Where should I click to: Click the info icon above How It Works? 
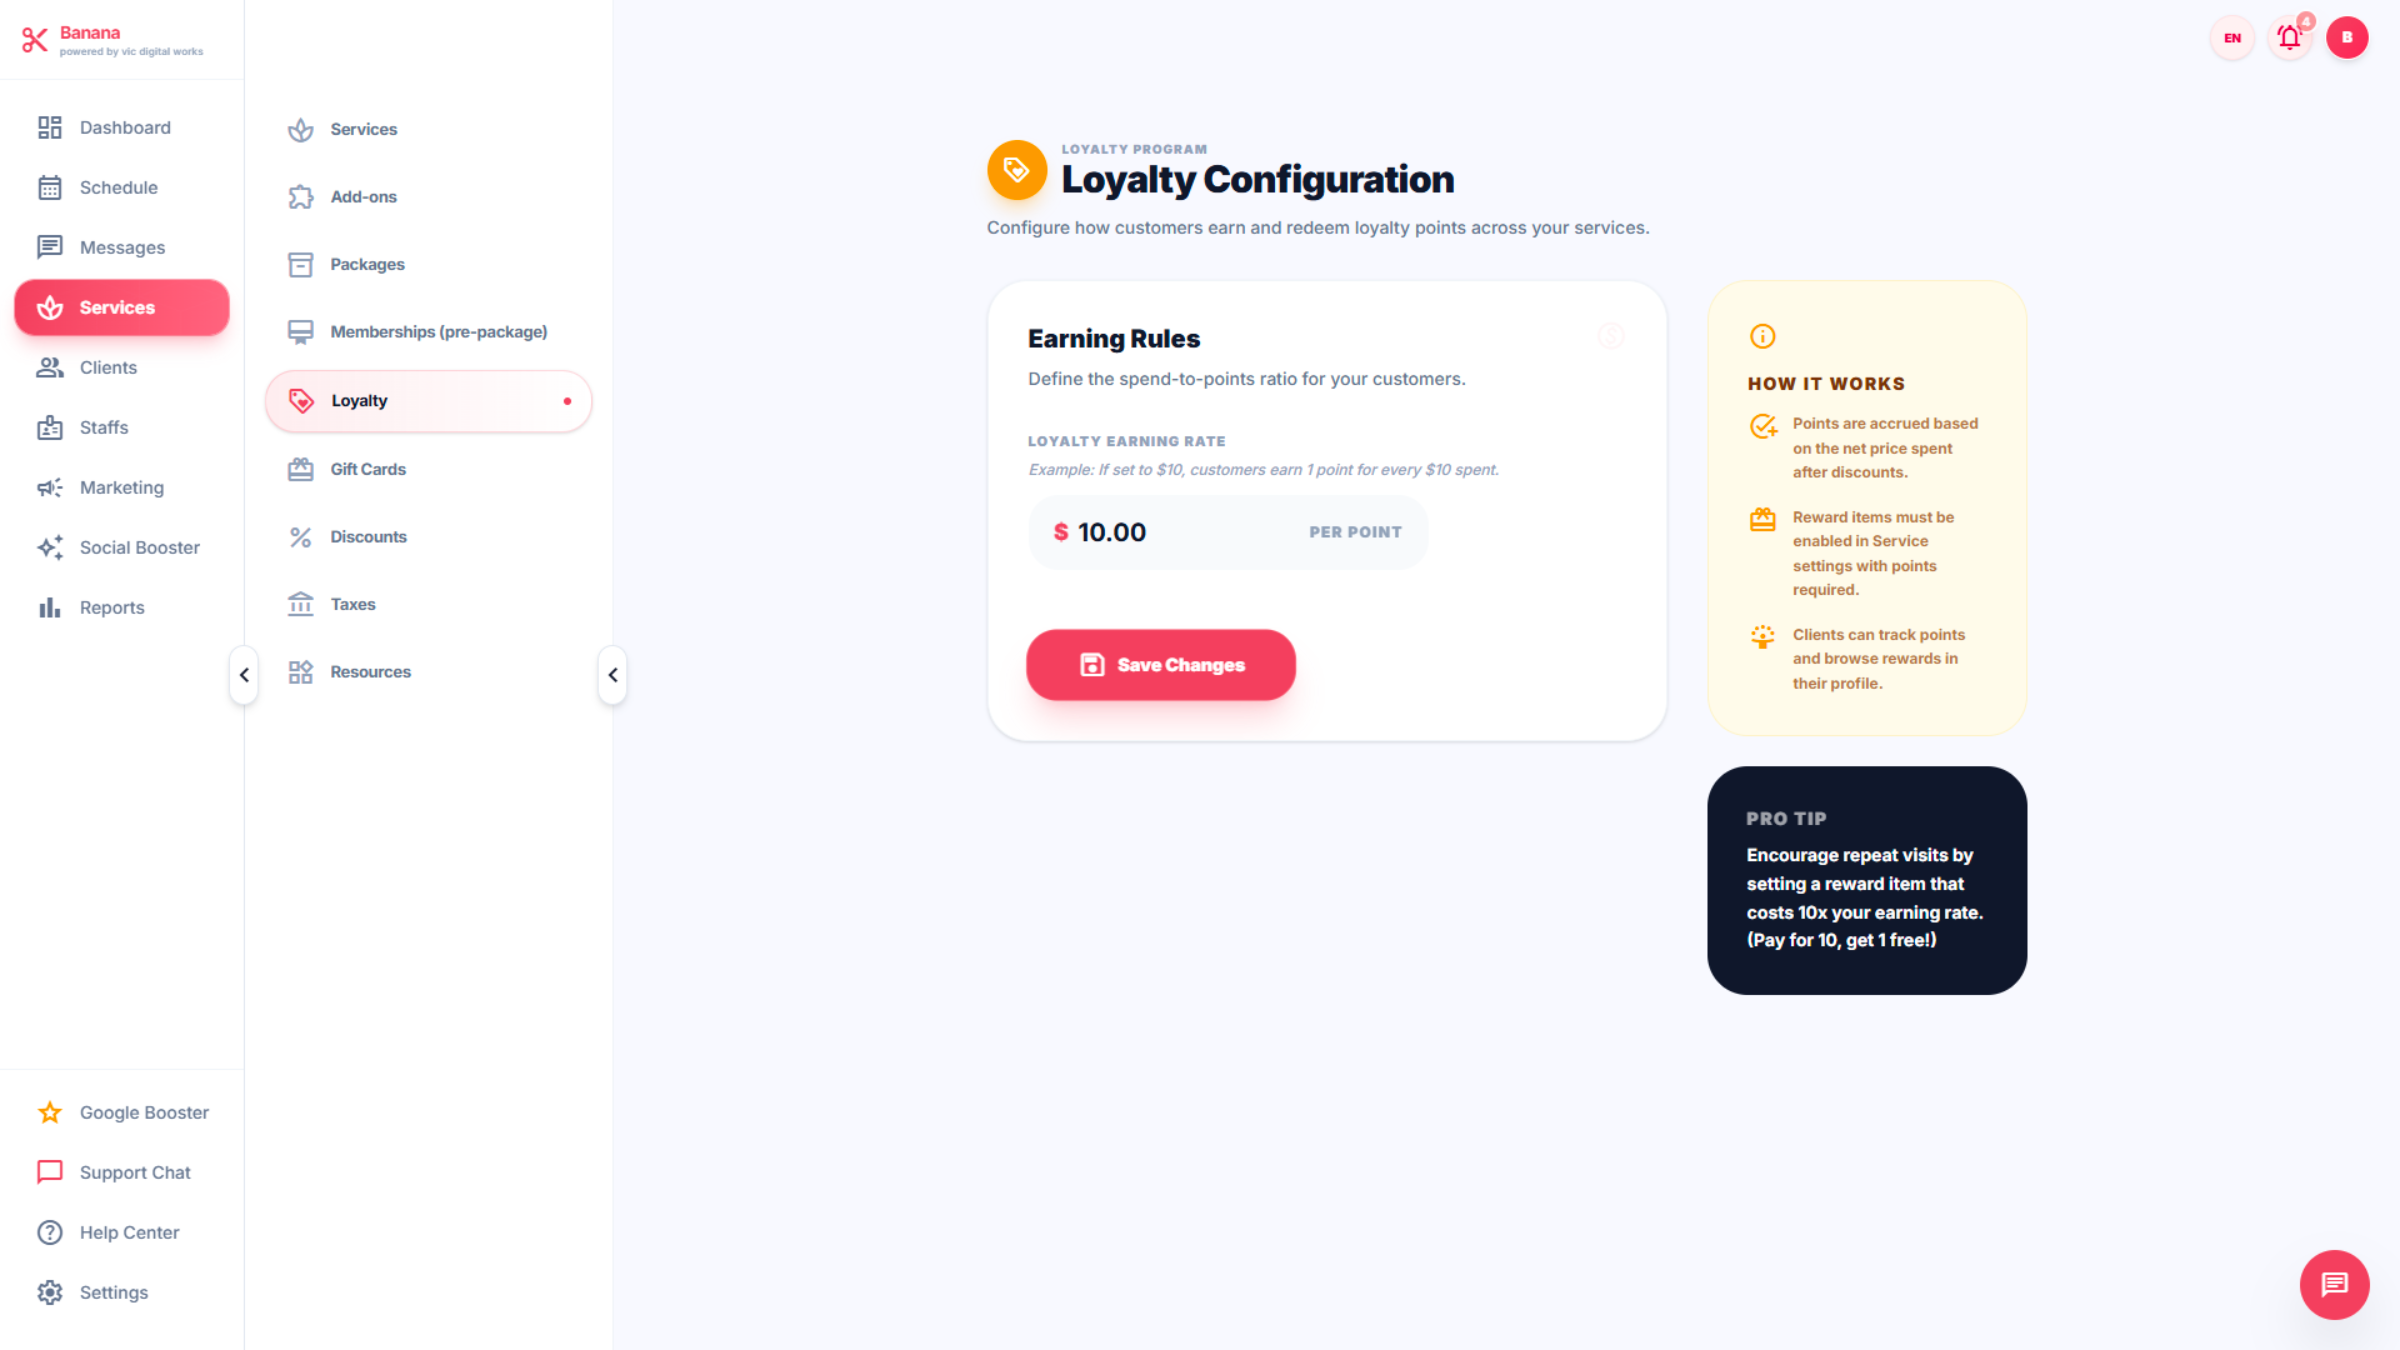click(1762, 337)
